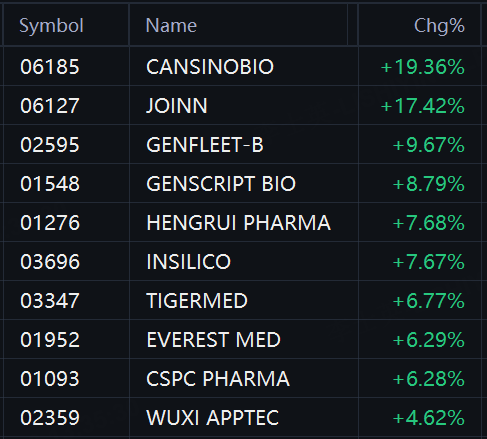Select symbol code 01093
487x439 pixels.
(50, 379)
